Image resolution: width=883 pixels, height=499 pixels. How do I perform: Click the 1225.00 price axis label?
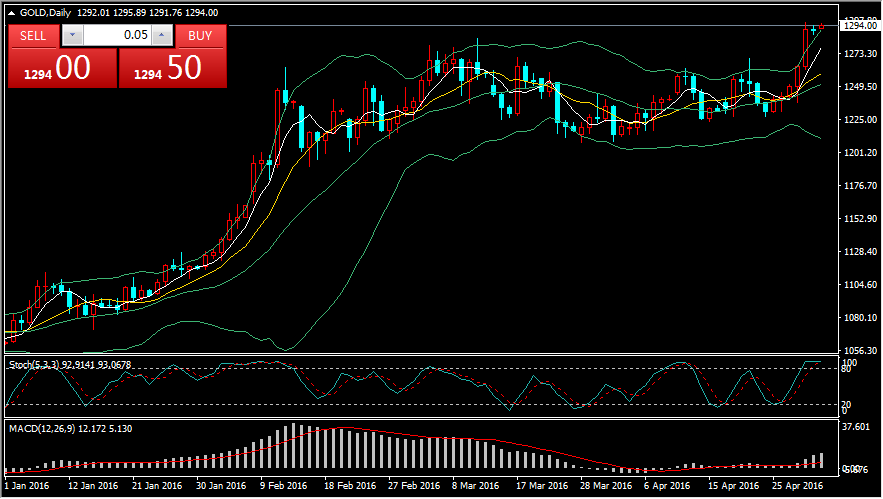coord(860,119)
